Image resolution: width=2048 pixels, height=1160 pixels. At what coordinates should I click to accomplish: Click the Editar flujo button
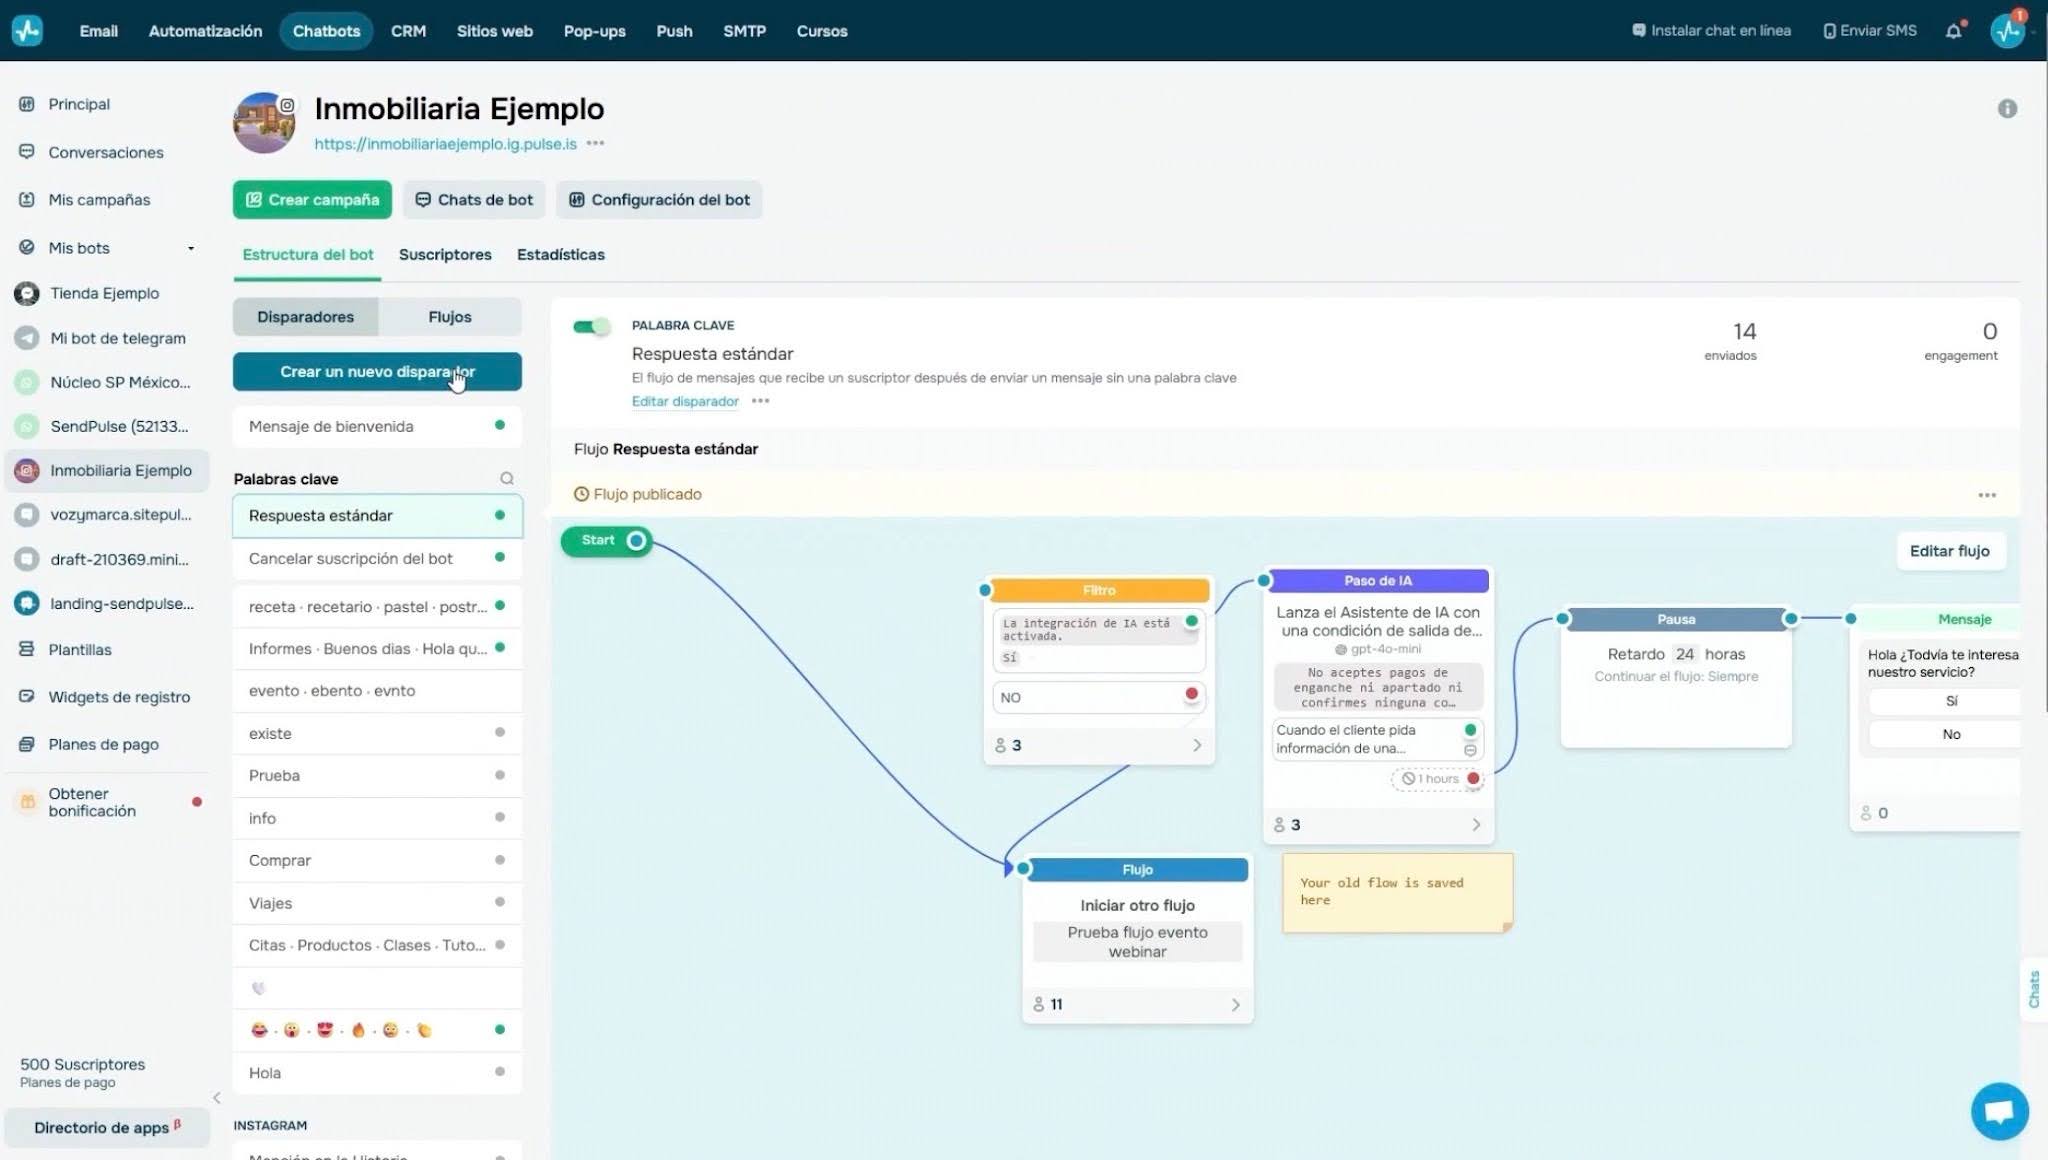pos(1950,551)
